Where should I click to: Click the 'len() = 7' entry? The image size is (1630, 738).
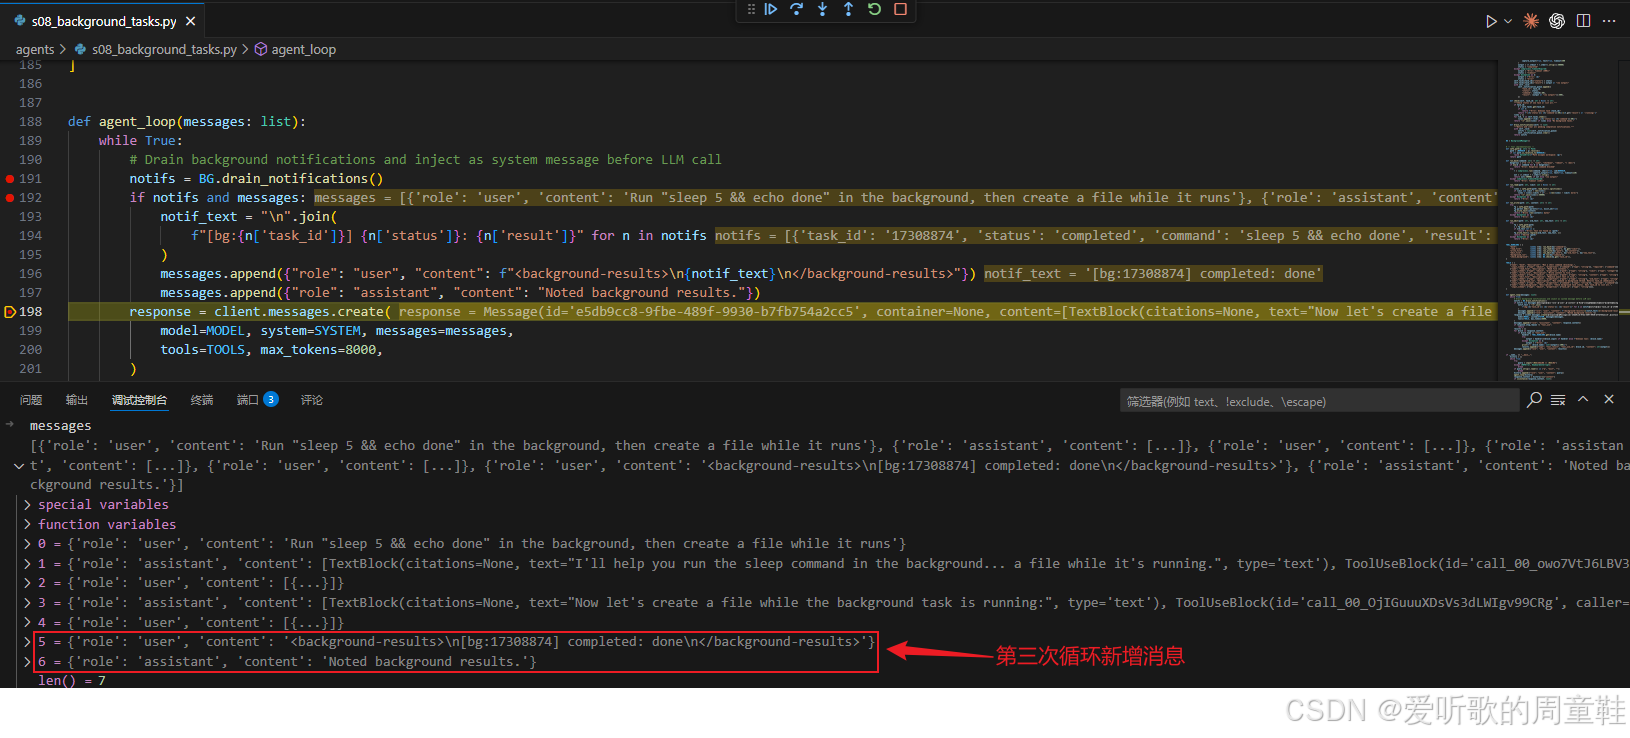coord(71,681)
